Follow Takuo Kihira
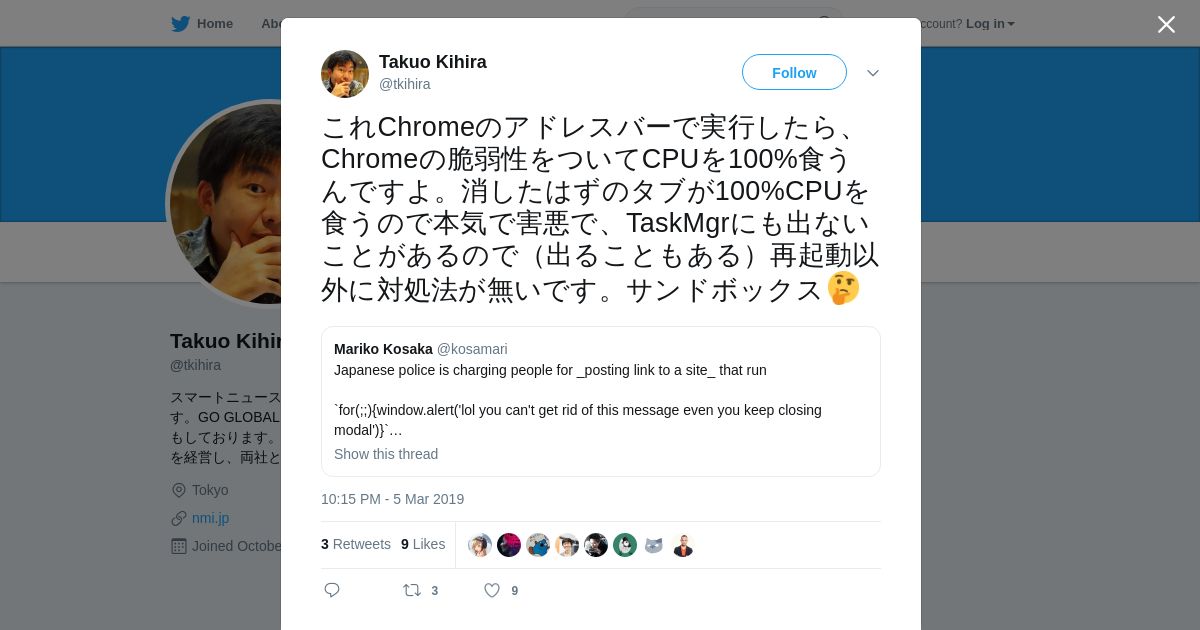This screenshot has width=1200, height=630. click(x=794, y=73)
